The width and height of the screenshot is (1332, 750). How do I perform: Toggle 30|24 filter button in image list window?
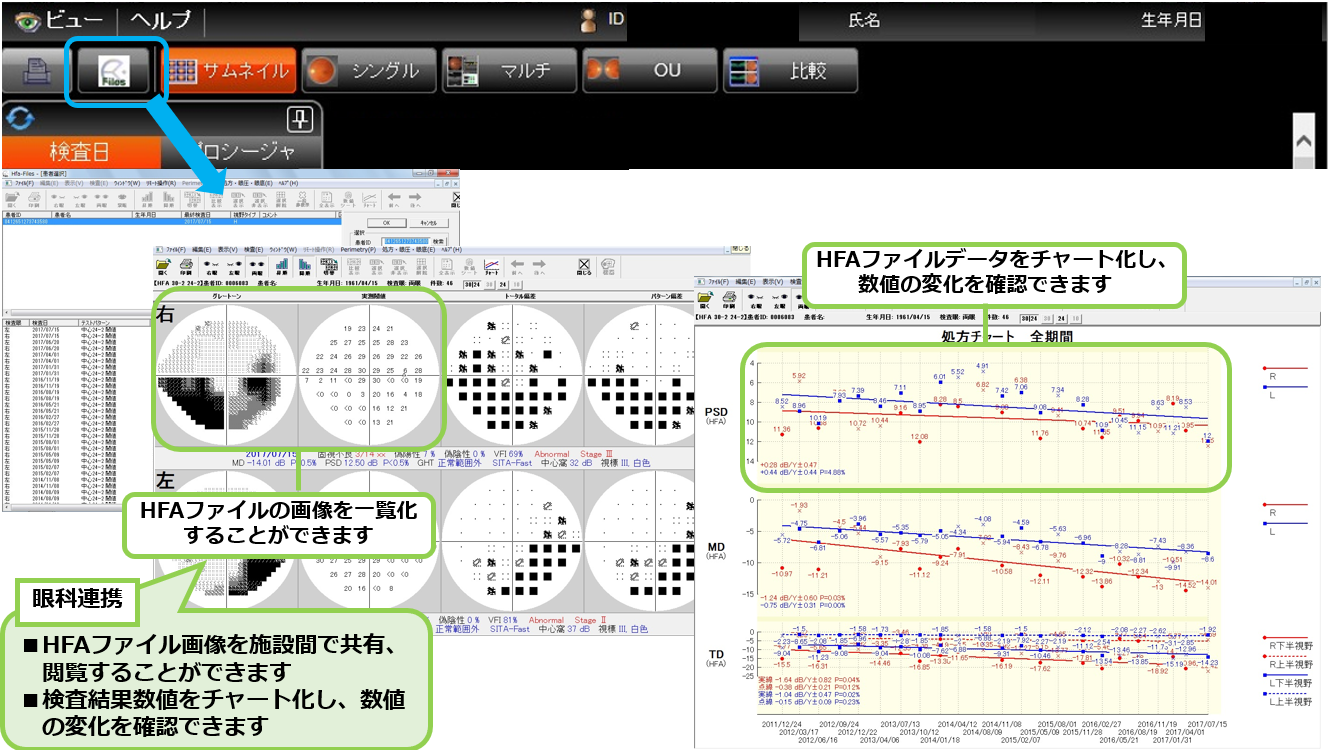coord(473,284)
